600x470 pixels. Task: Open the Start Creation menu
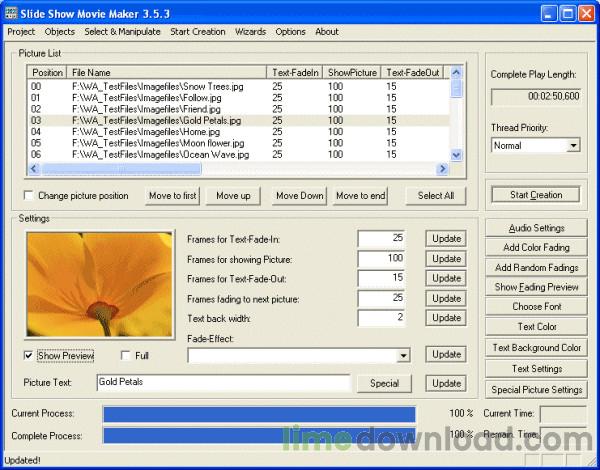(197, 32)
